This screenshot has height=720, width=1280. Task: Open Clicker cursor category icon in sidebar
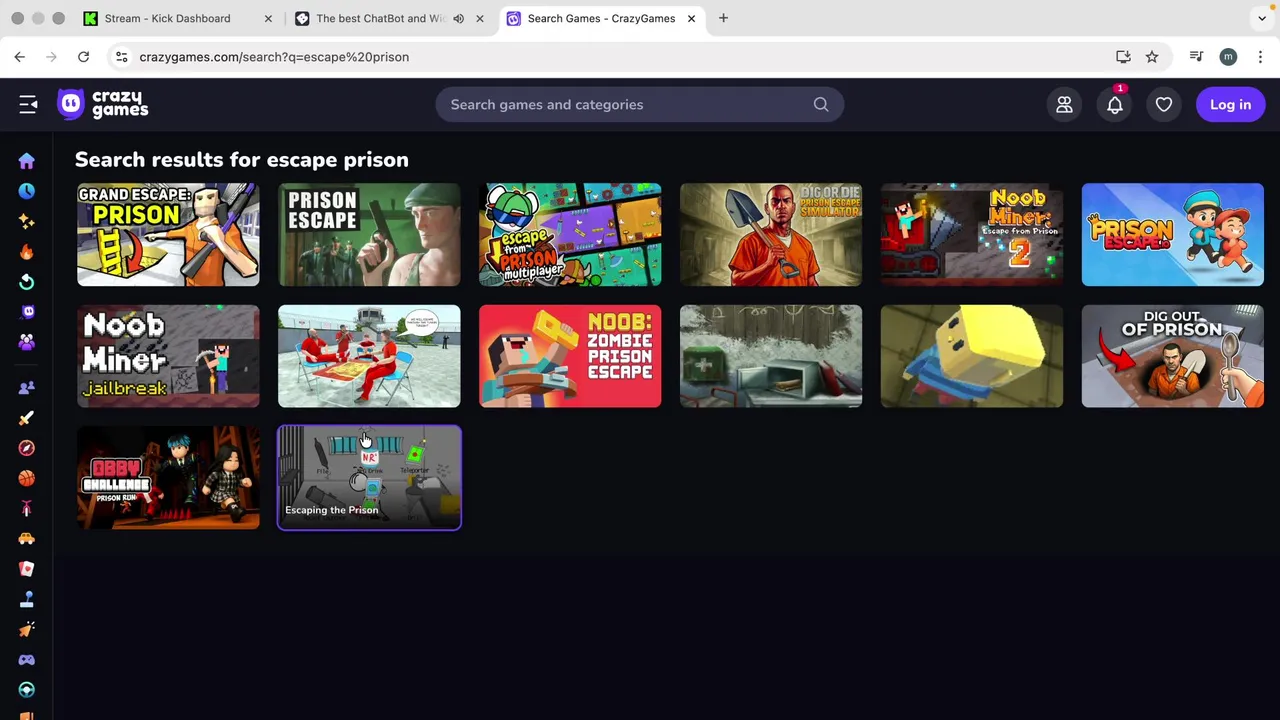coord(27,629)
